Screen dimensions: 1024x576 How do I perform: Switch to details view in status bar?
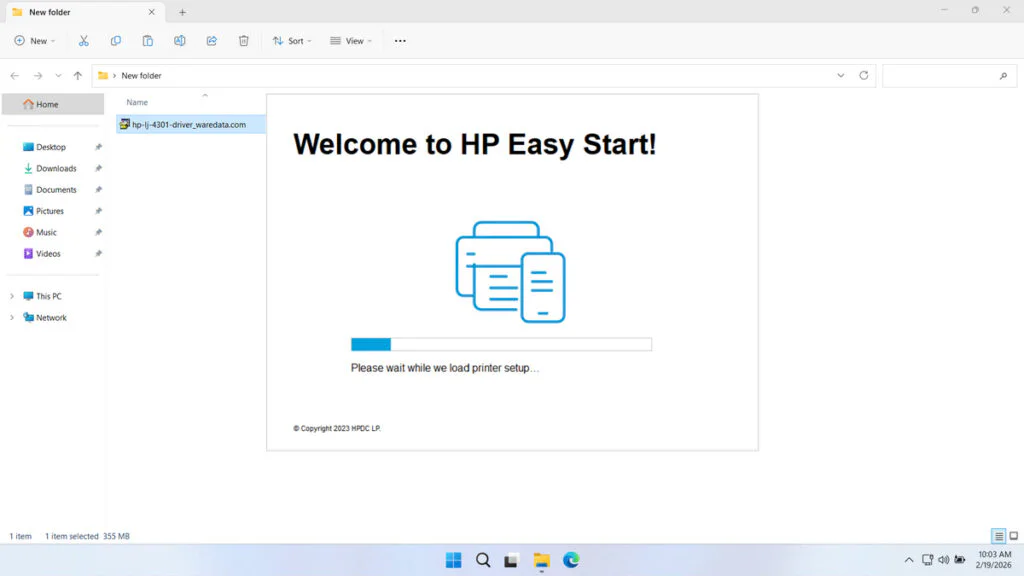click(x=997, y=536)
